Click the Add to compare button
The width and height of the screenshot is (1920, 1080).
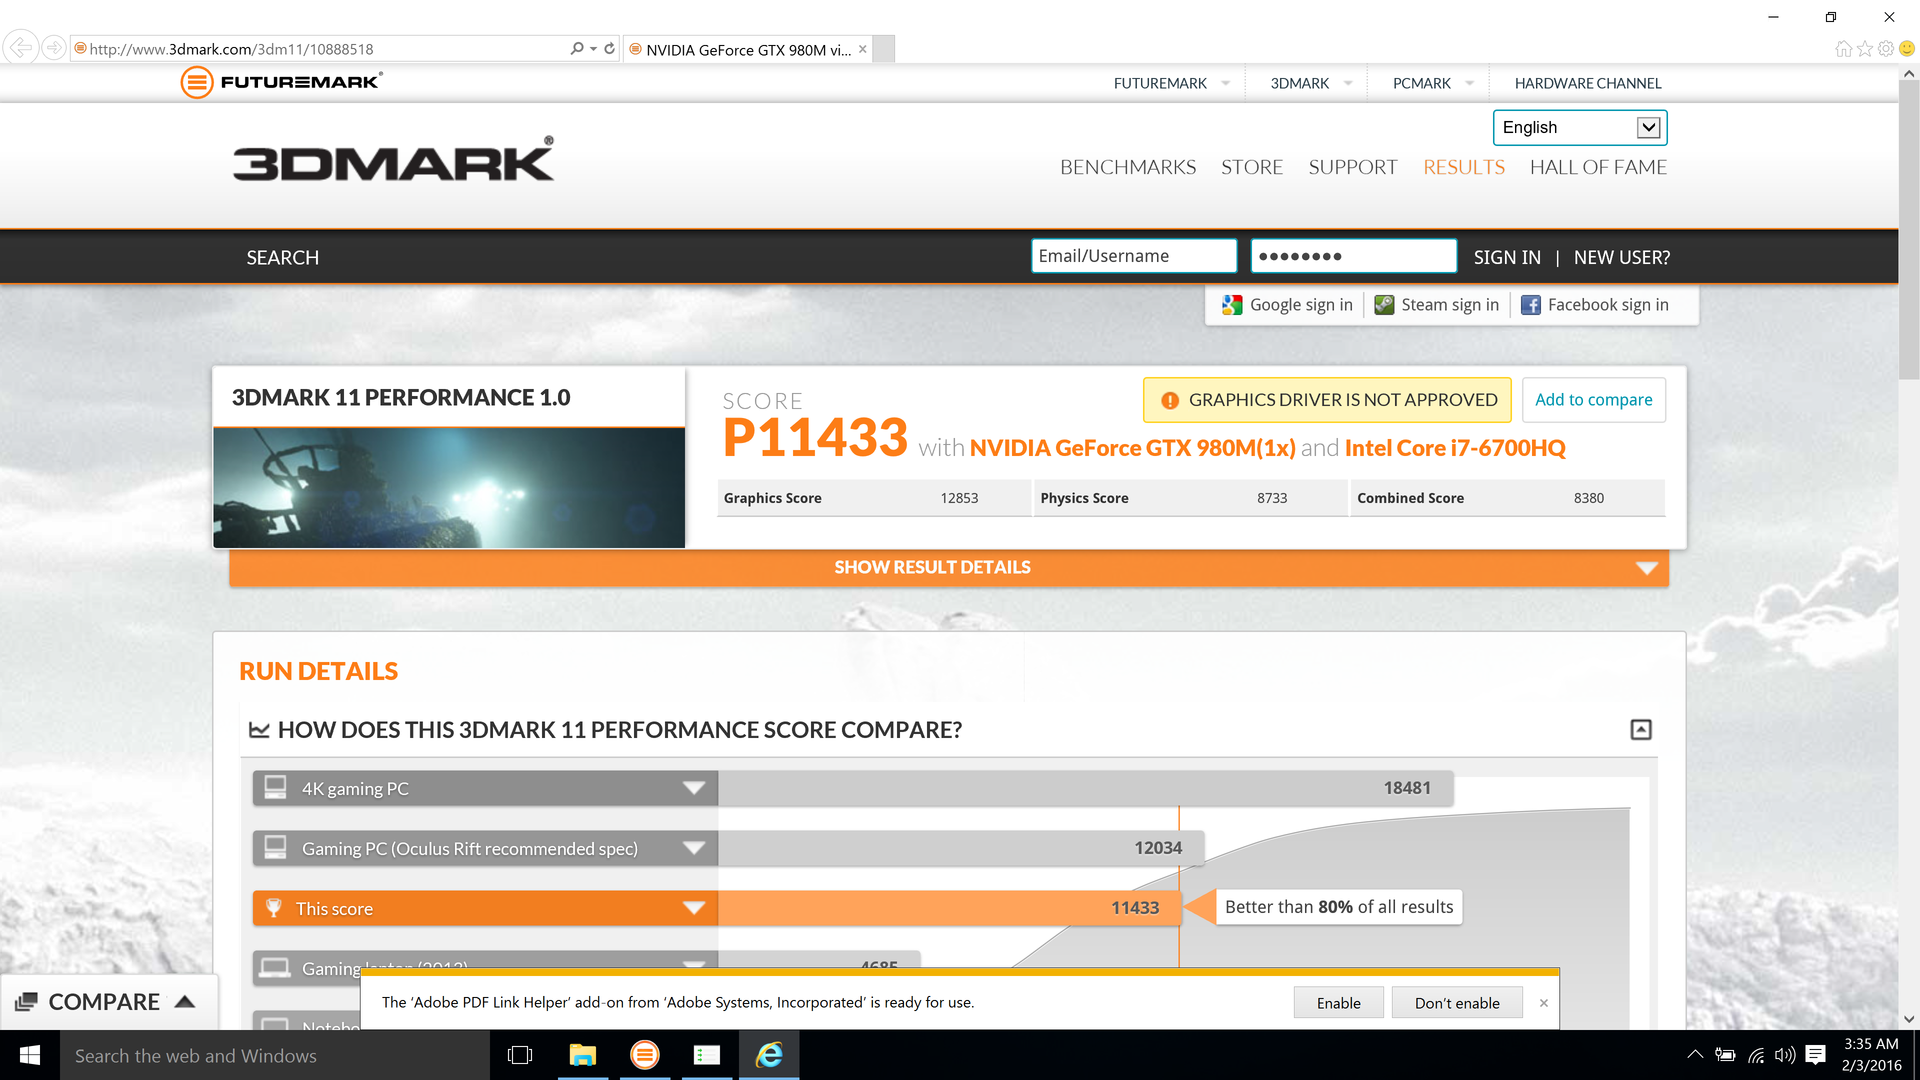[1594, 400]
